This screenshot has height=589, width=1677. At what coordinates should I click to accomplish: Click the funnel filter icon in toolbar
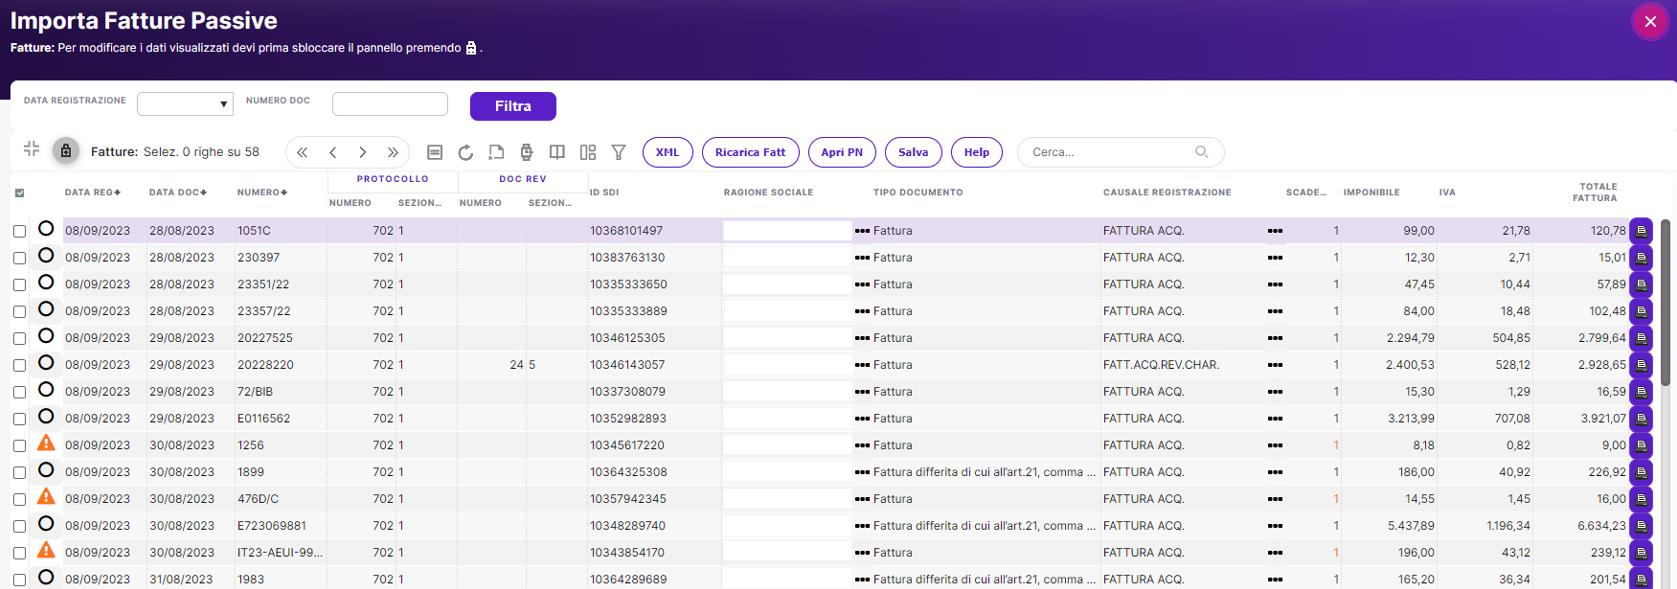click(619, 152)
